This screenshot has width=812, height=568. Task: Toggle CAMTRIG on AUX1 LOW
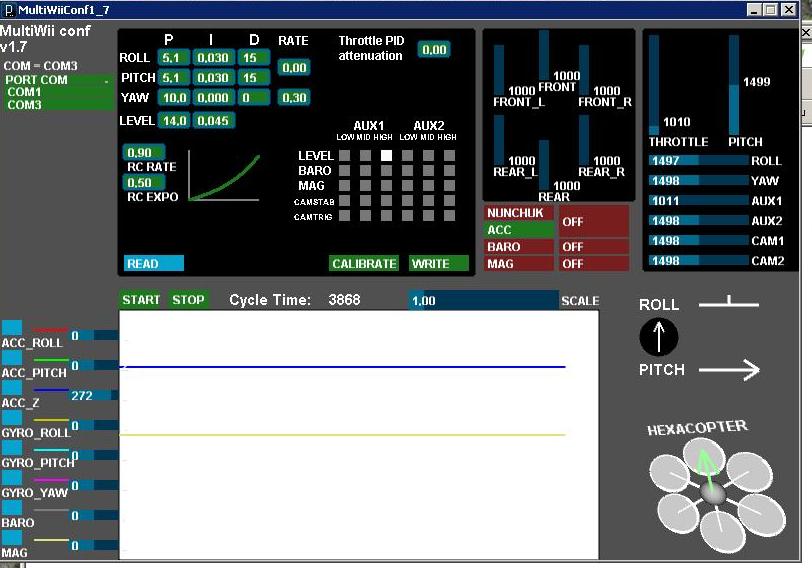pyautogui.click(x=344, y=215)
